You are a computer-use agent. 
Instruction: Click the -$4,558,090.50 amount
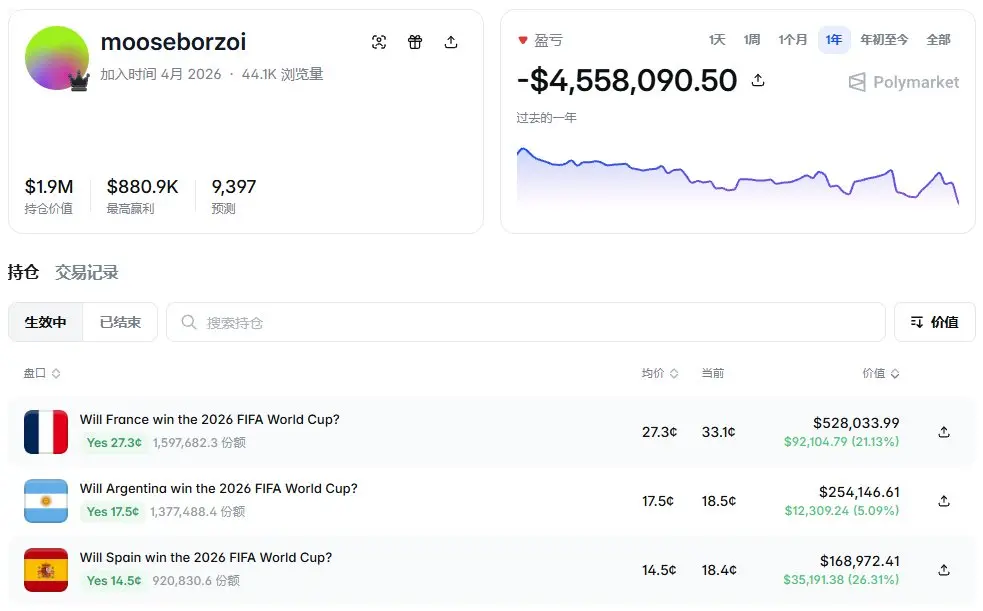tap(627, 80)
